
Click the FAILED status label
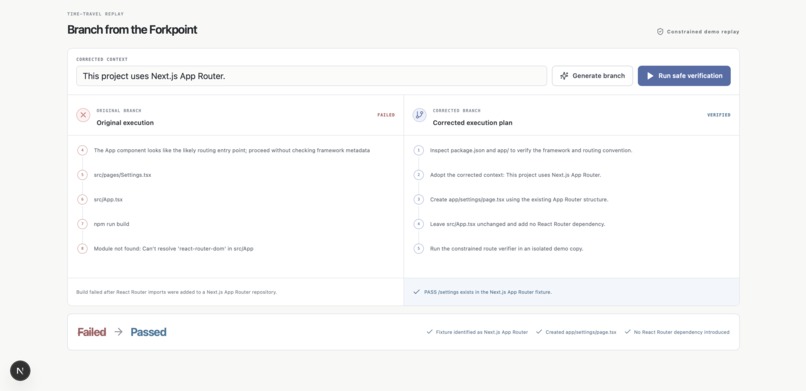click(x=386, y=115)
